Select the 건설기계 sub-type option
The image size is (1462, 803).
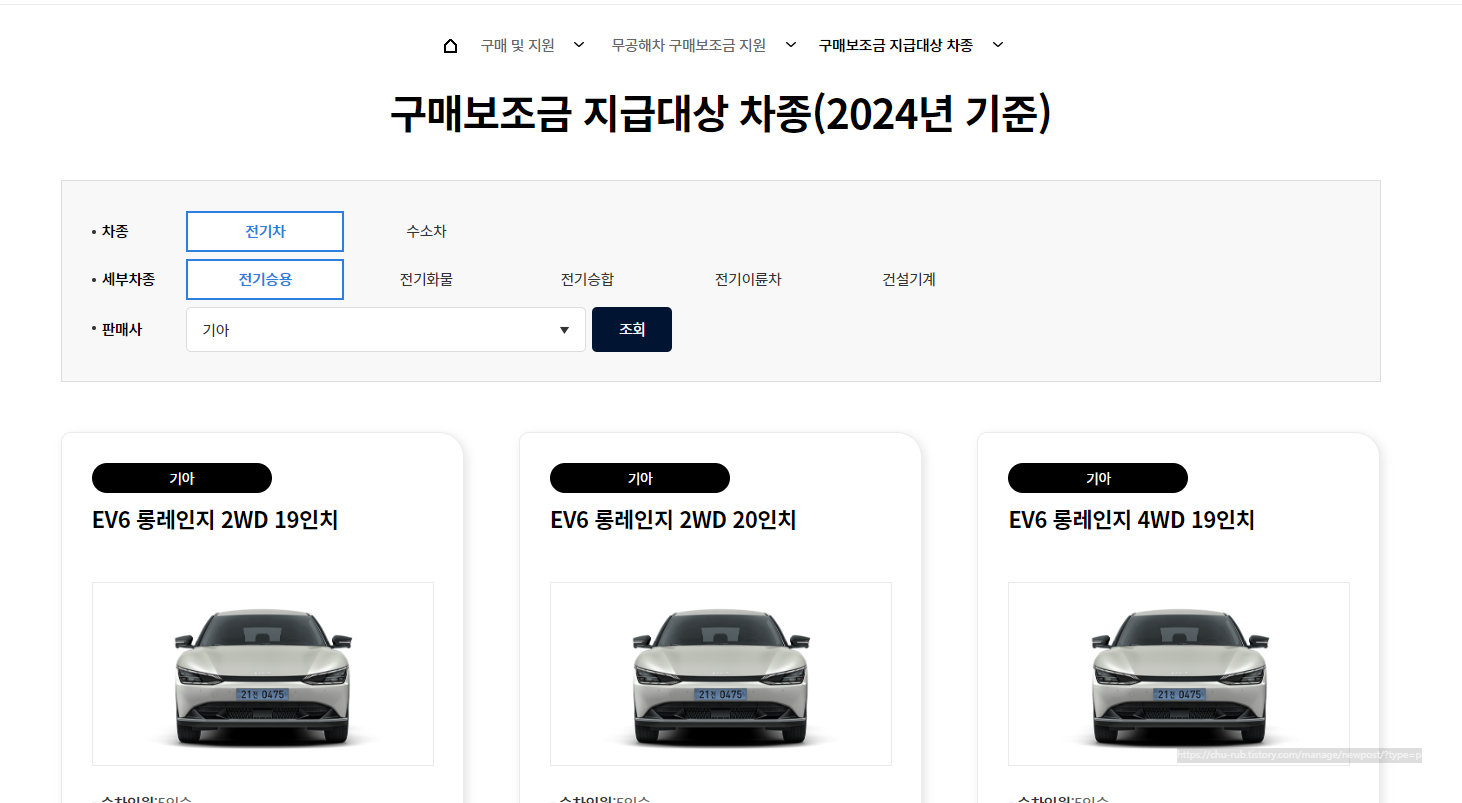coord(909,279)
